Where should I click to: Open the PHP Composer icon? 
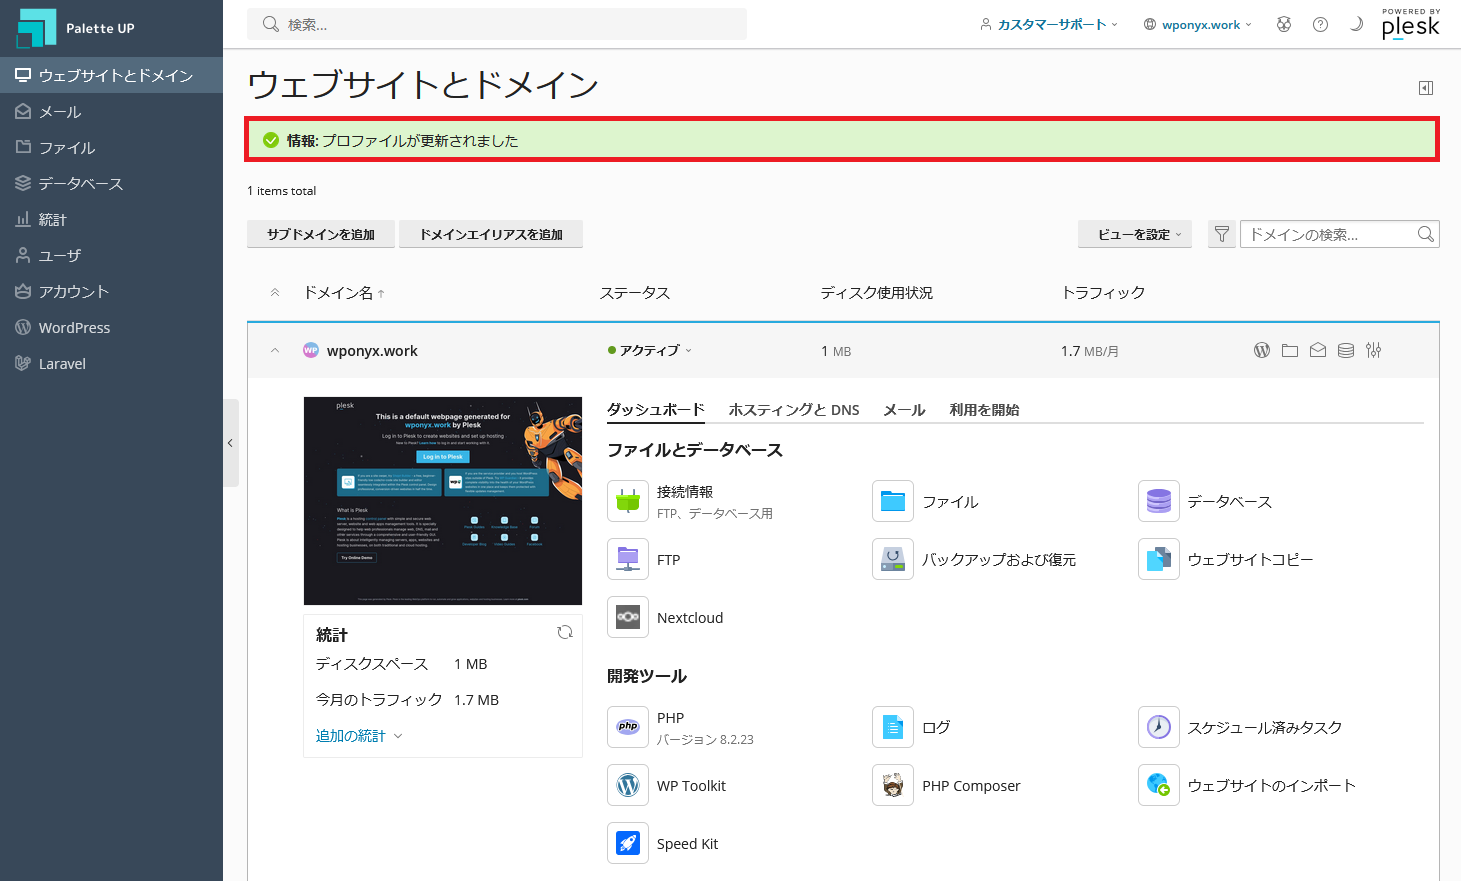pyautogui.click(x=893, y=785)
